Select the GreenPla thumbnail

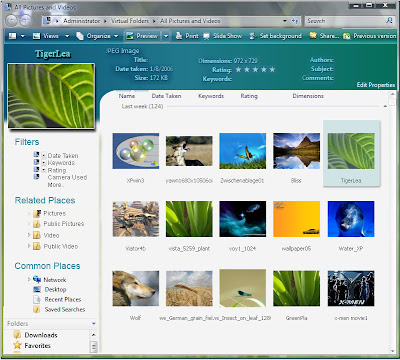tap(296, 288)
